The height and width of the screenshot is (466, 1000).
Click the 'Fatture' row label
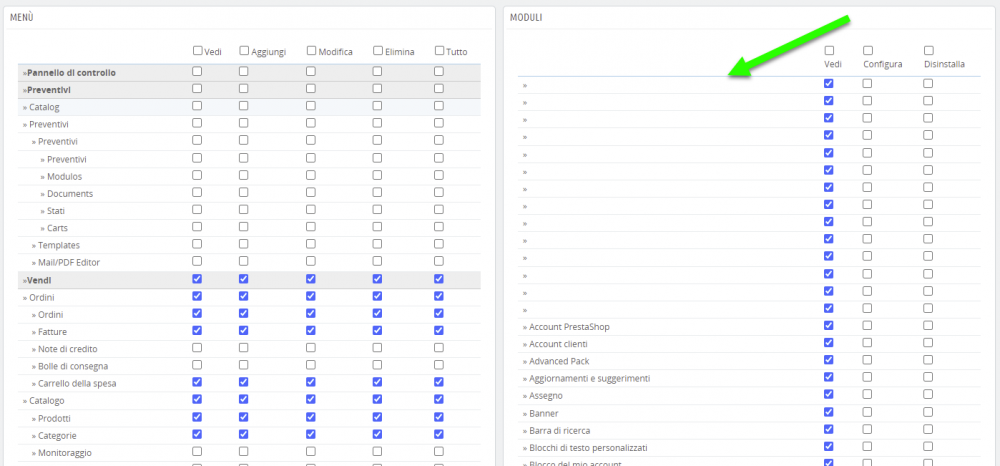tap(52, 331)
